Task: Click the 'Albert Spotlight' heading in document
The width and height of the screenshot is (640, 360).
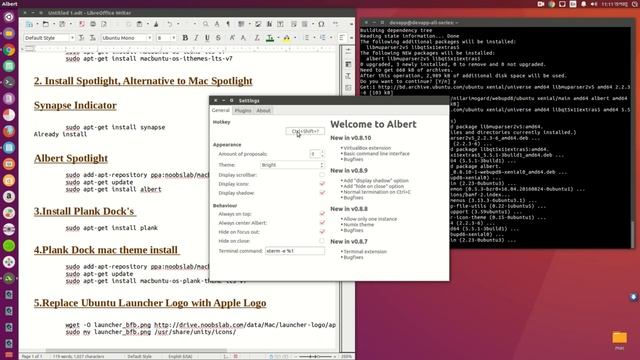Action: (x=71, y=158)
